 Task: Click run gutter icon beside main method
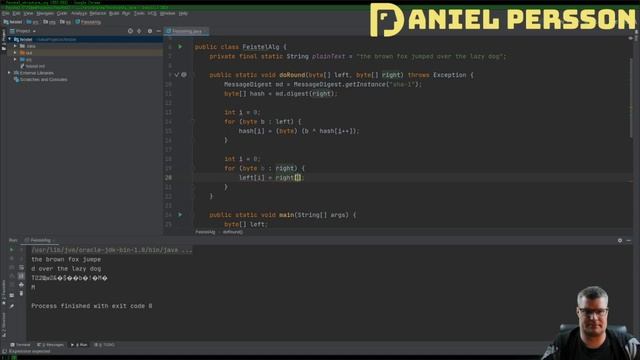pyautogui.click(x=180, y=215)
